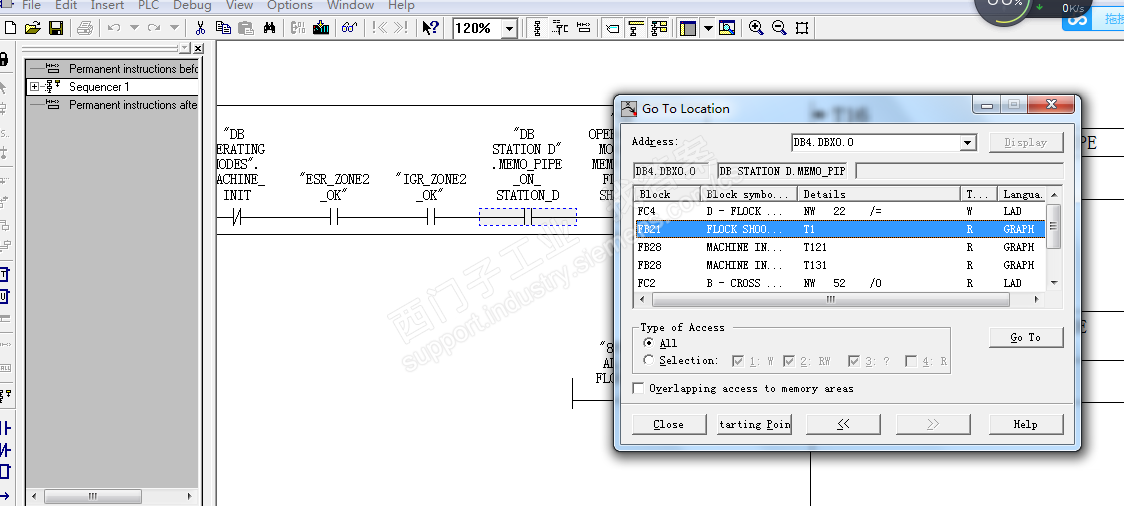Viewport: 1124px width, 506px height.
Task: Select the All radio button
Action: click(x=649, y=343)
